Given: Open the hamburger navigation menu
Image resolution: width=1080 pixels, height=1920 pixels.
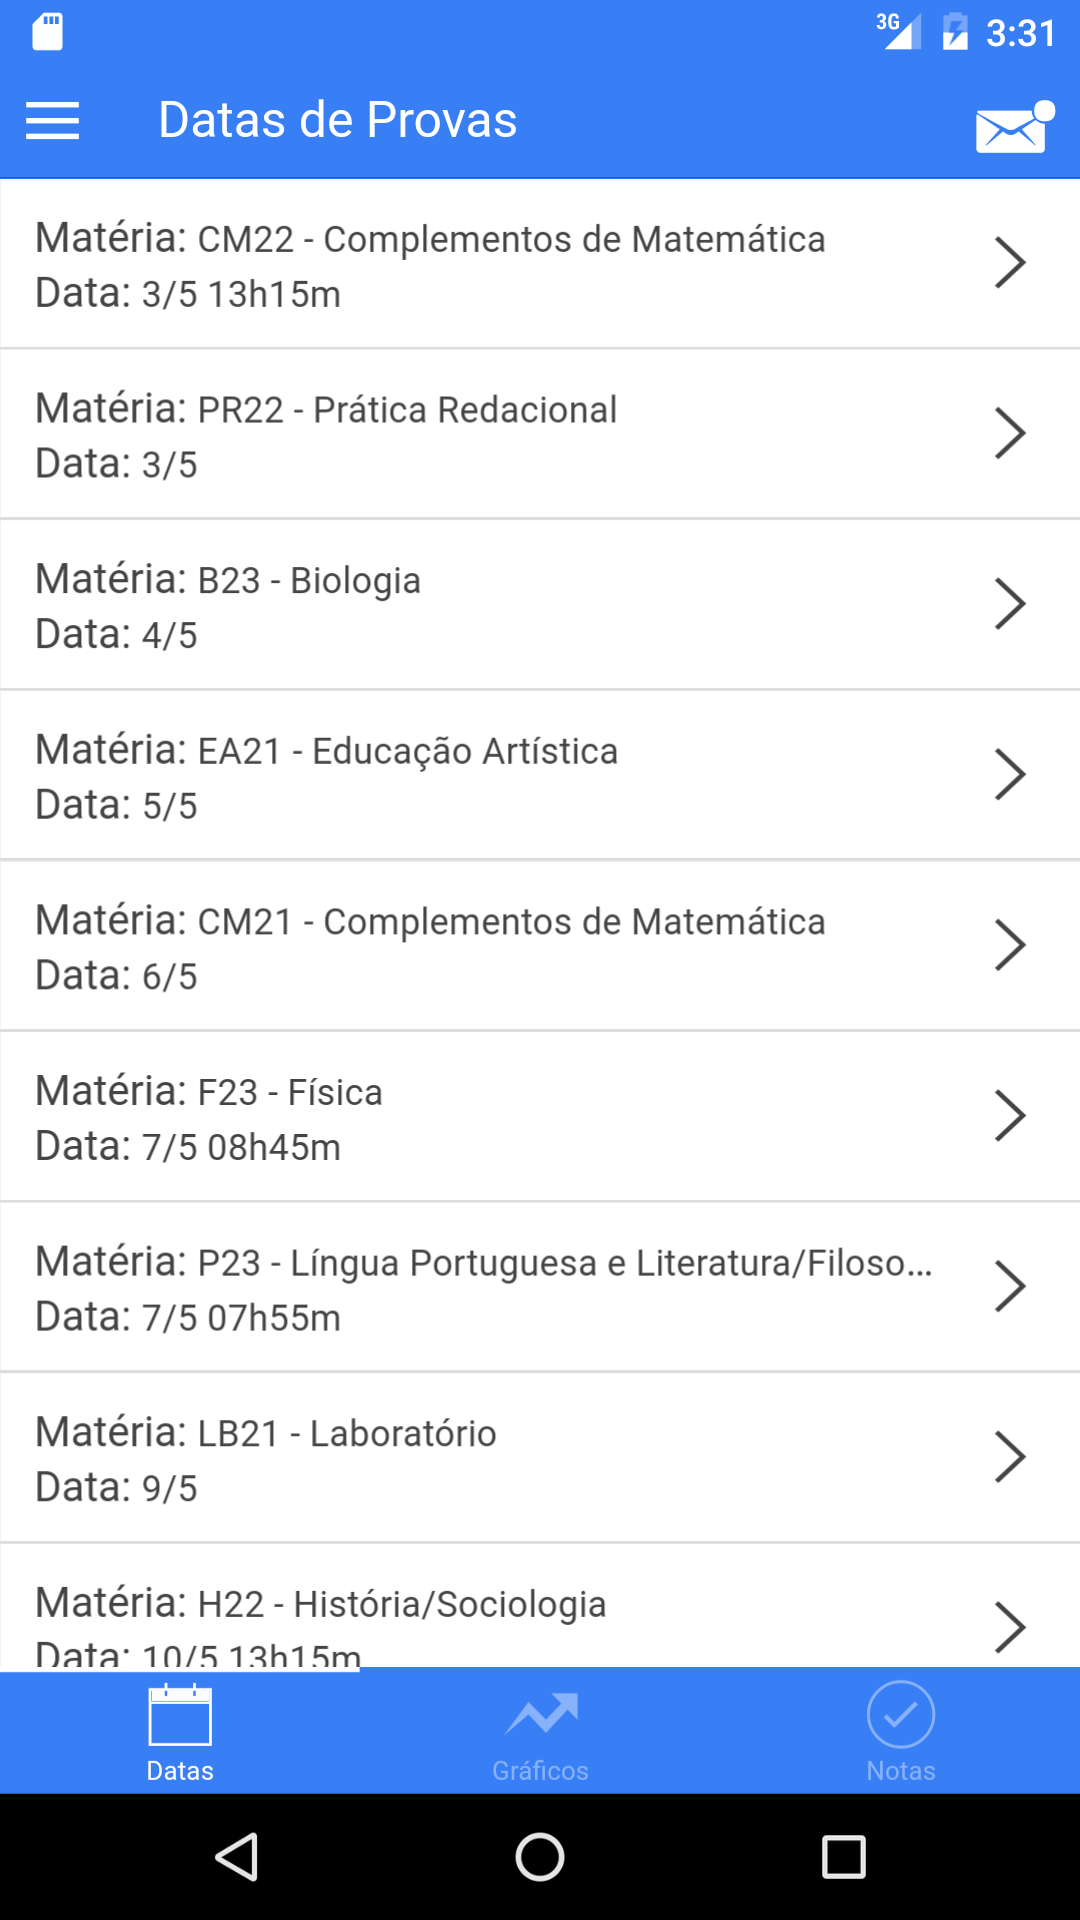Looking at the screenshot, I should (52, 121).
